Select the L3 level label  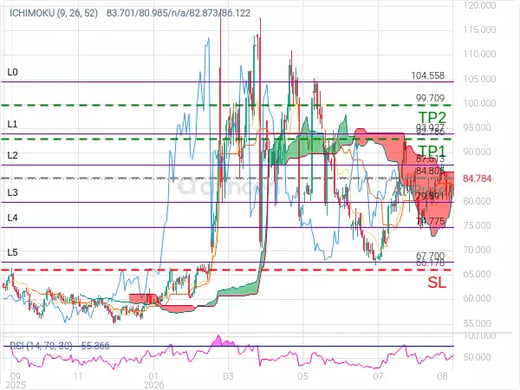click(13, 192)
